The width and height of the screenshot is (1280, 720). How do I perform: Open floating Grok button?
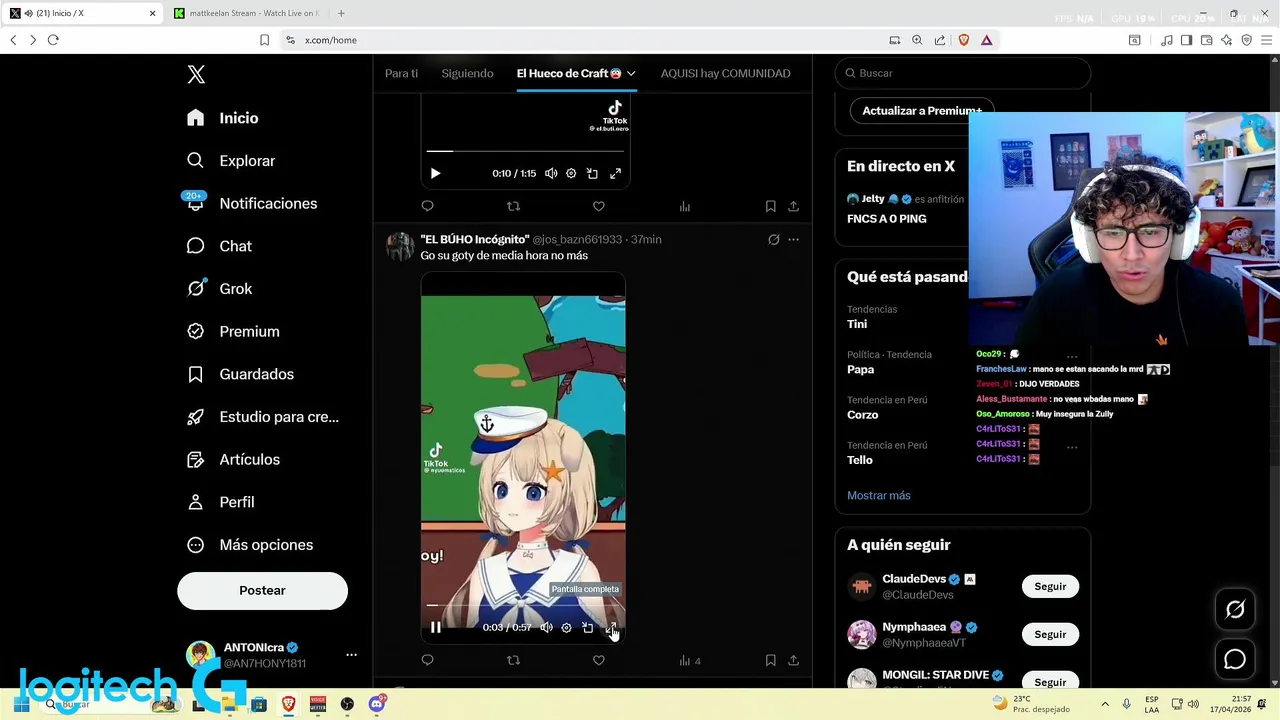[1235, 610]
